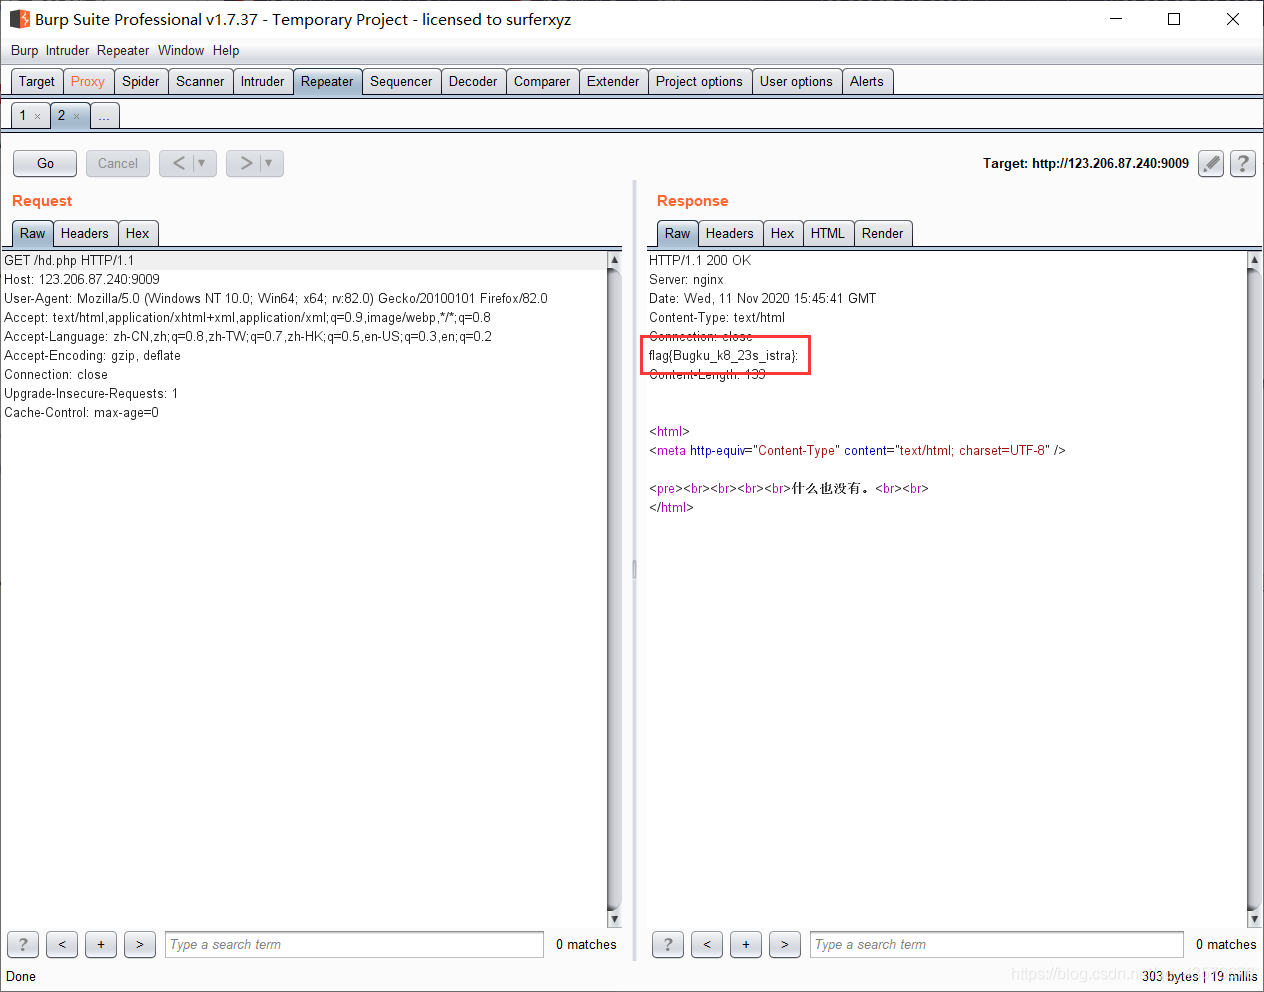Click request scrollbar down arrow

coord(614,919)
